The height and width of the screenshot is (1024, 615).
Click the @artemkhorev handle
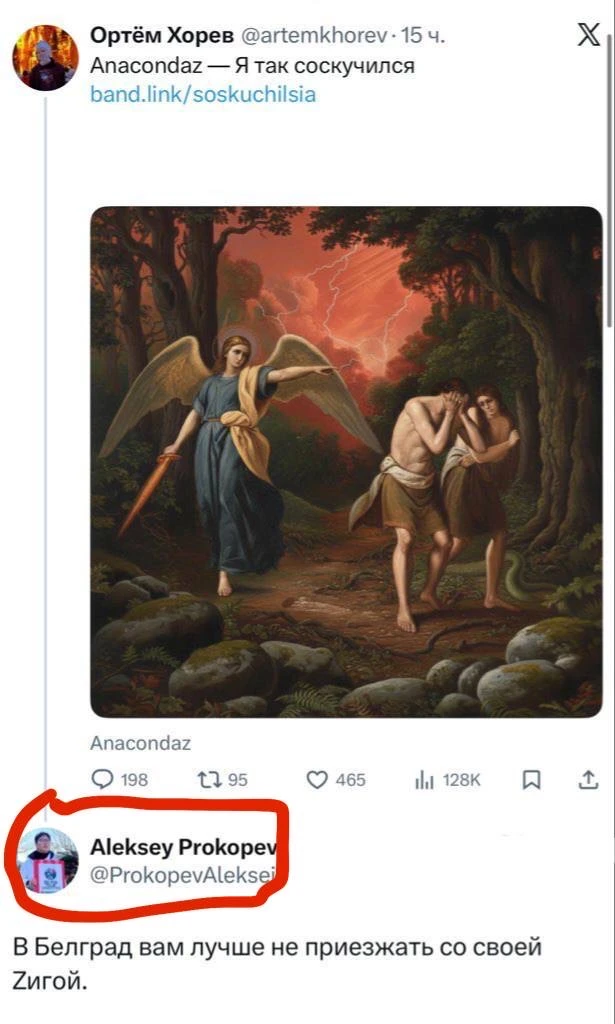311,37
